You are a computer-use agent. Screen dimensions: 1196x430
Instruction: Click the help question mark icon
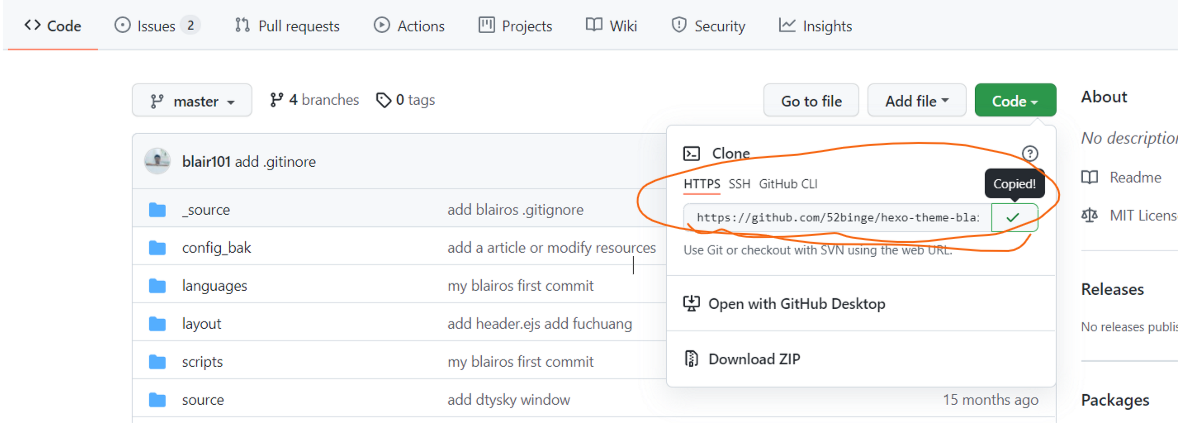coord(1030,153)
